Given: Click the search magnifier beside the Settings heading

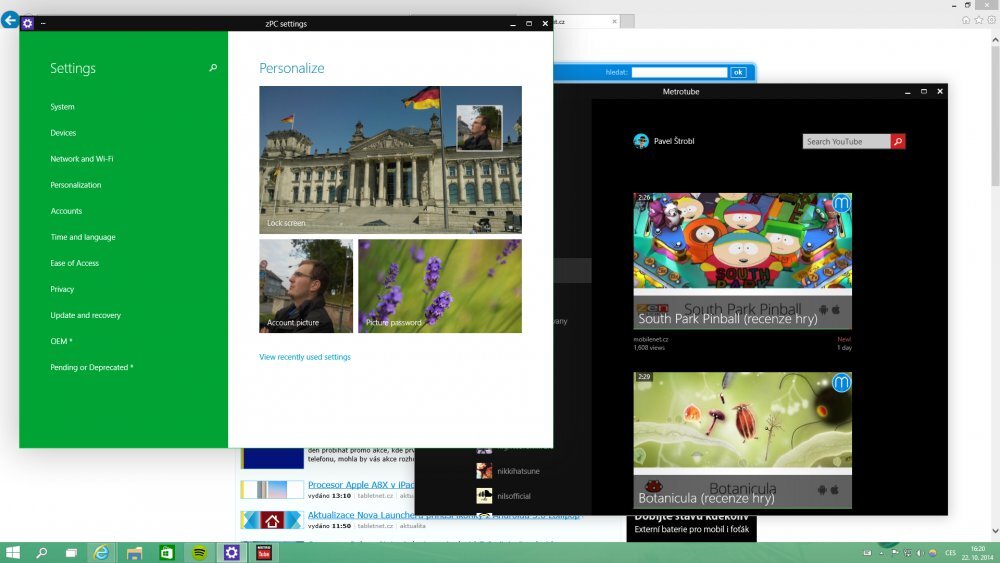Looking at the screenshot, I should [213, 68].
